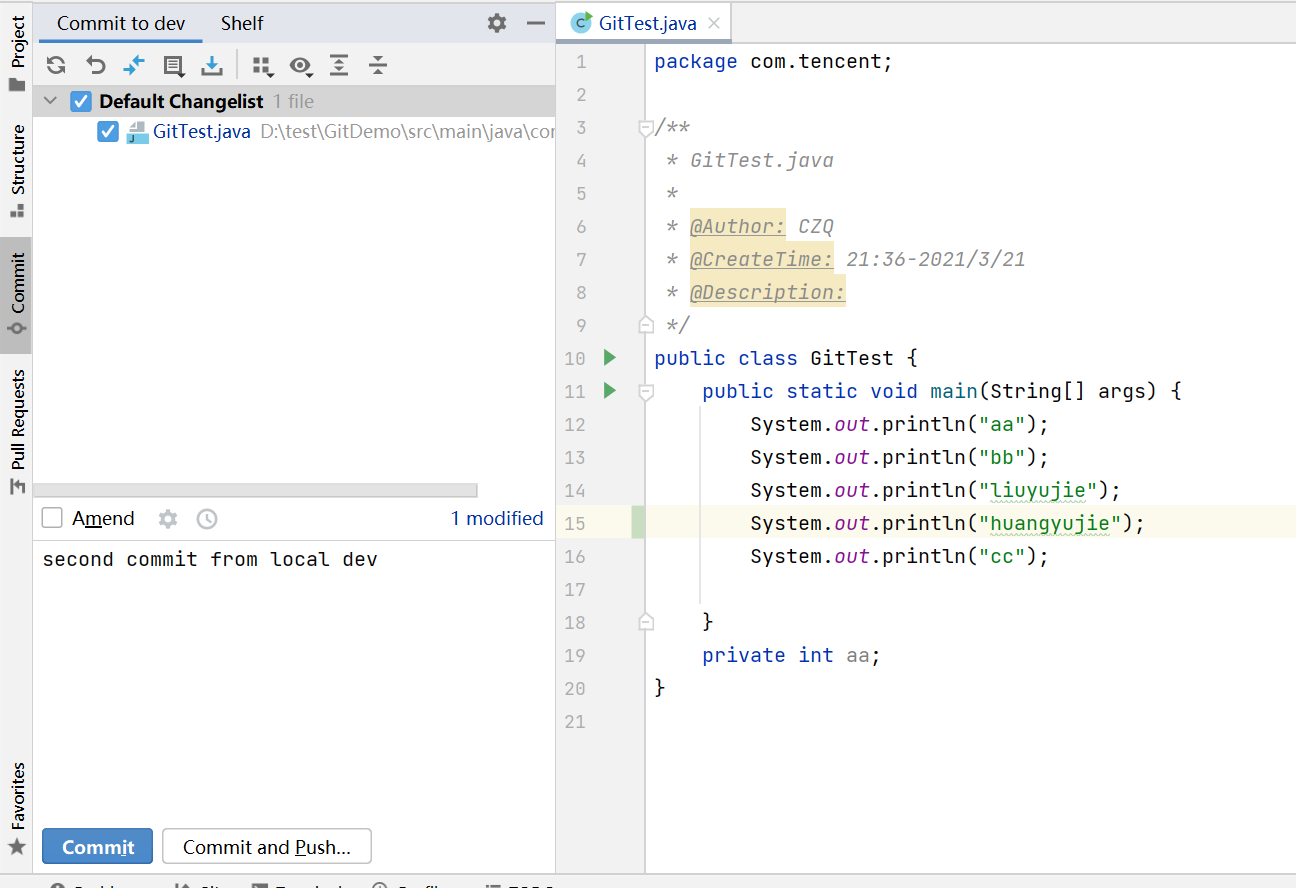Open View Options eye dropdown

click(x=300, y=66)
